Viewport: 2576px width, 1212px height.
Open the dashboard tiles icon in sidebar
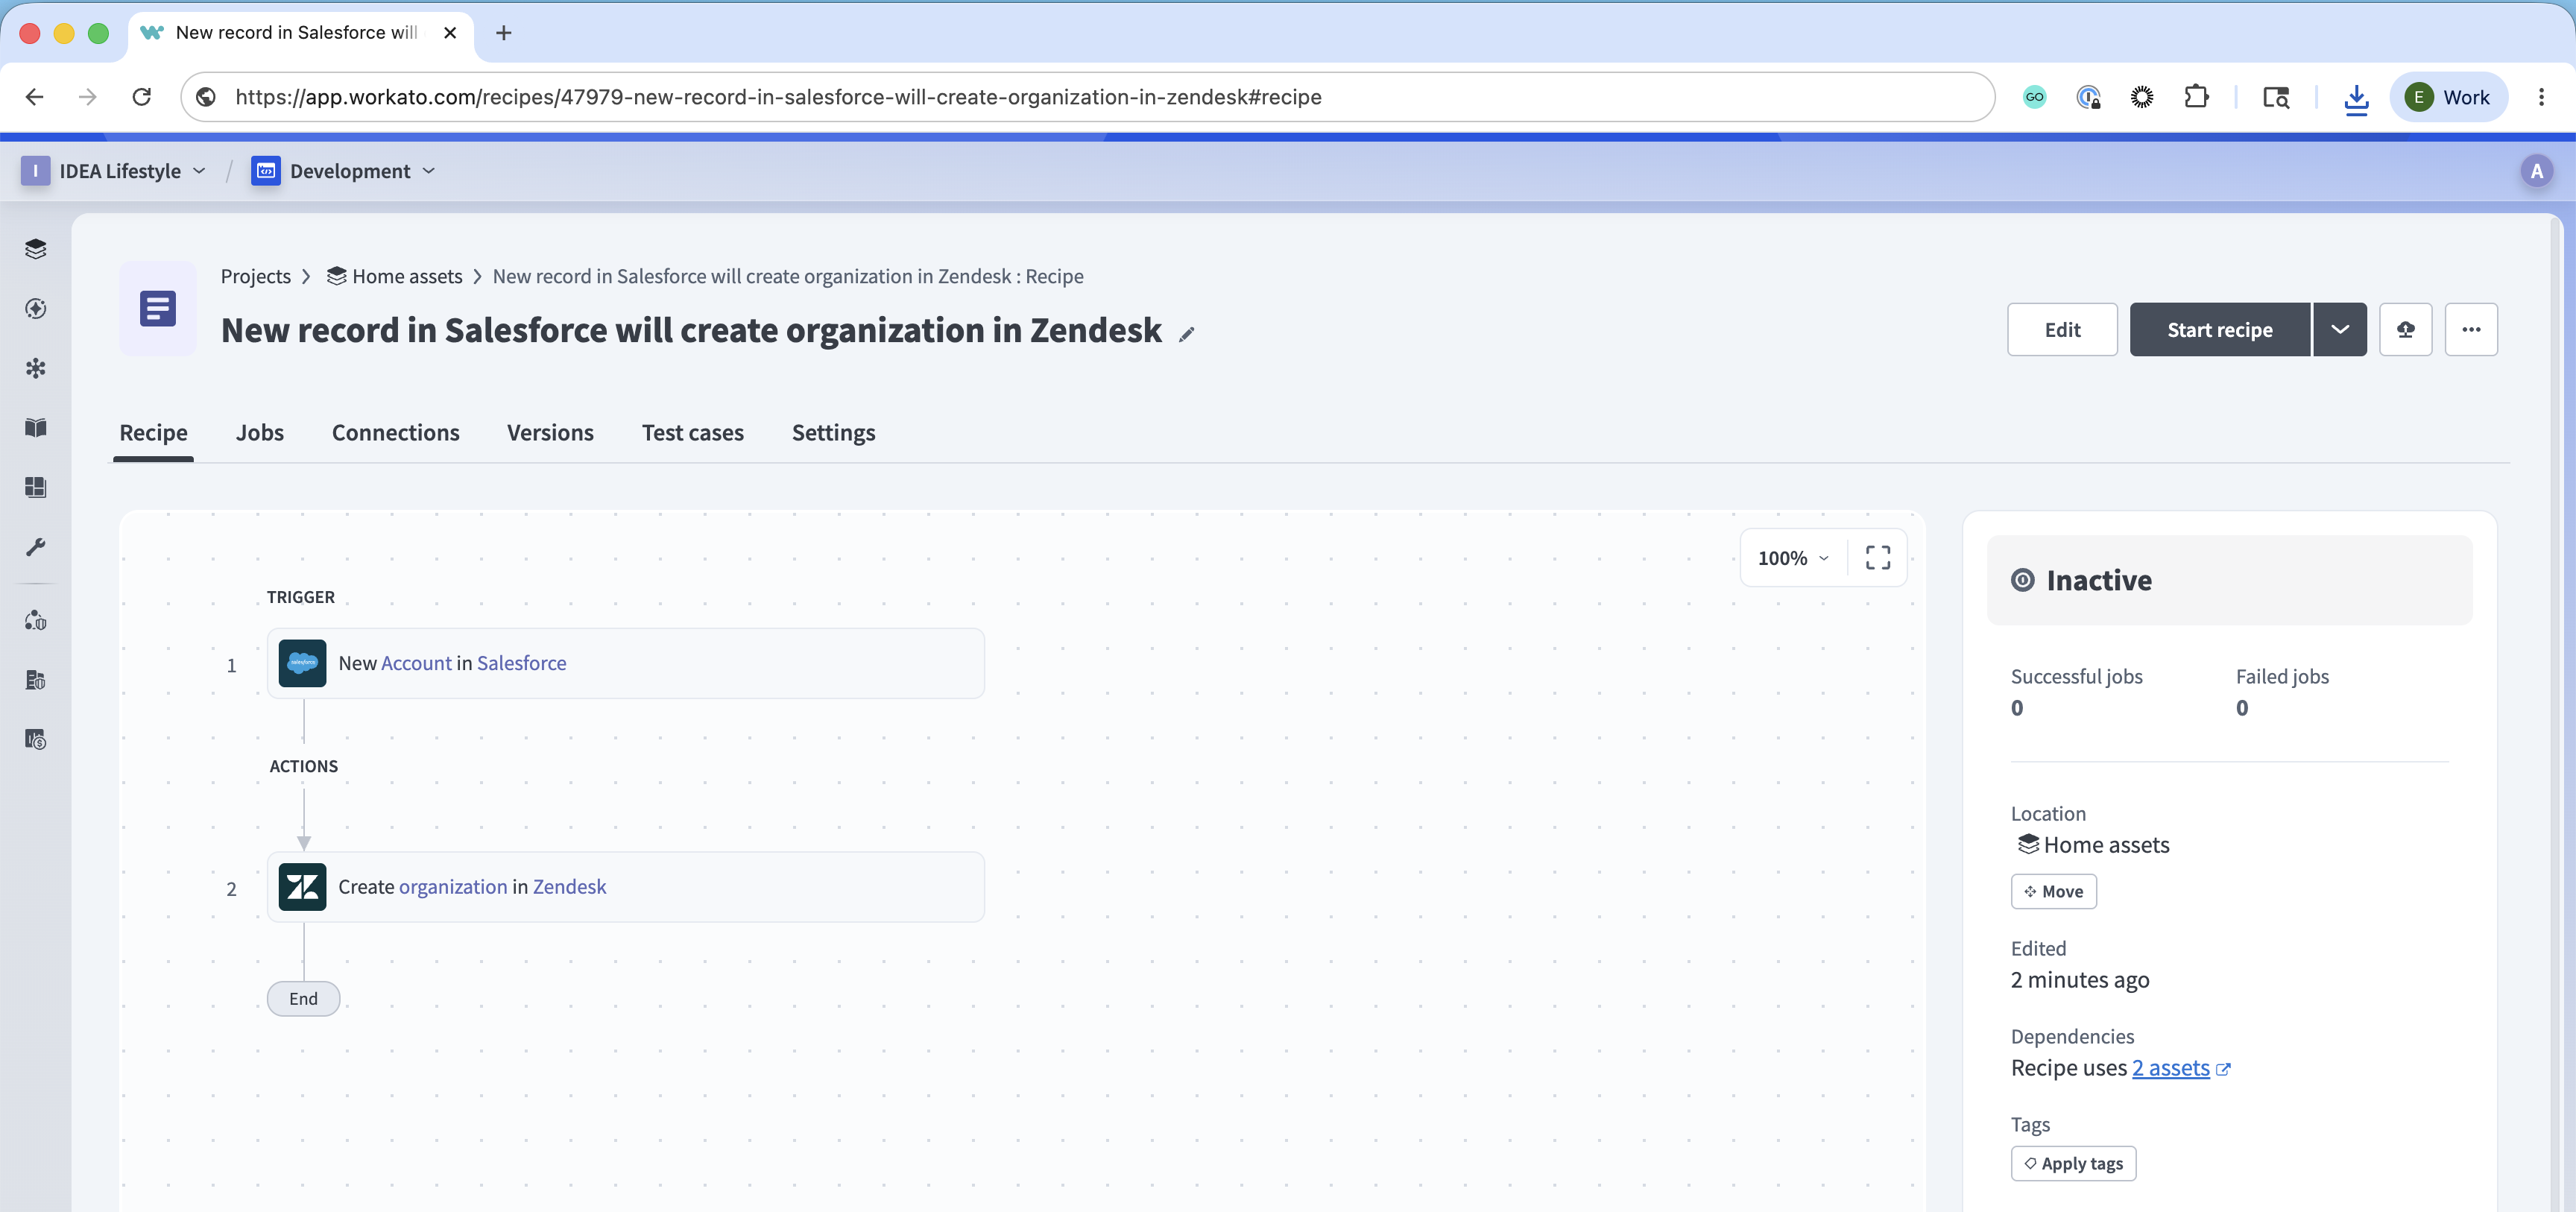point(36,487)
